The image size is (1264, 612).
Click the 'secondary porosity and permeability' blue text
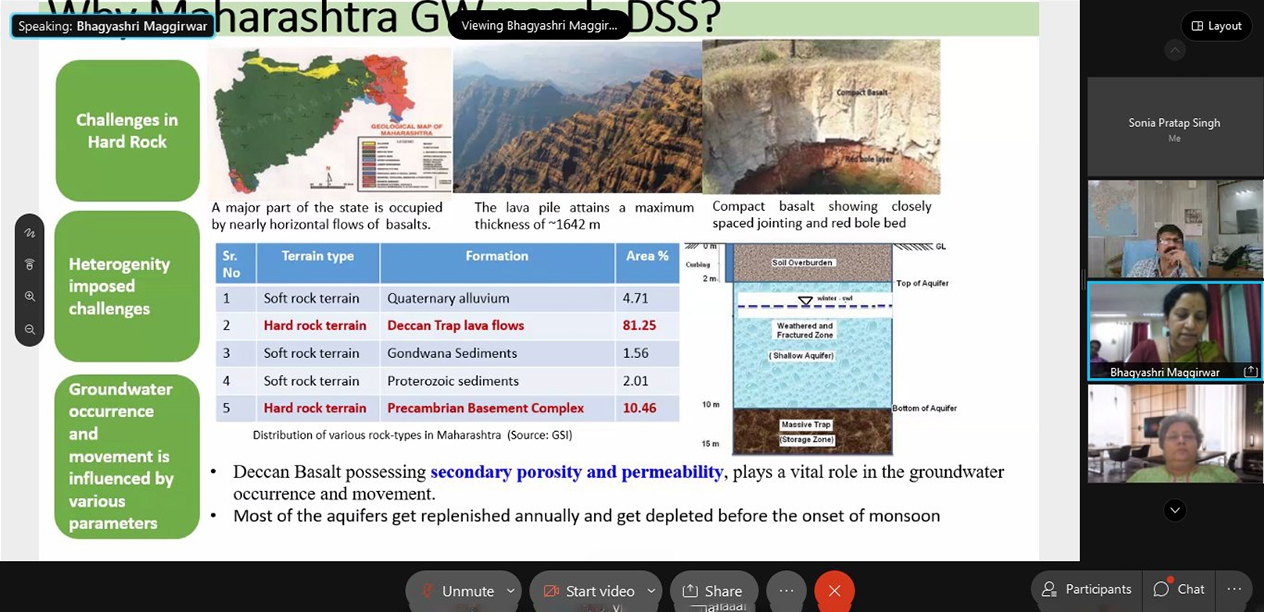click(577, 472)
